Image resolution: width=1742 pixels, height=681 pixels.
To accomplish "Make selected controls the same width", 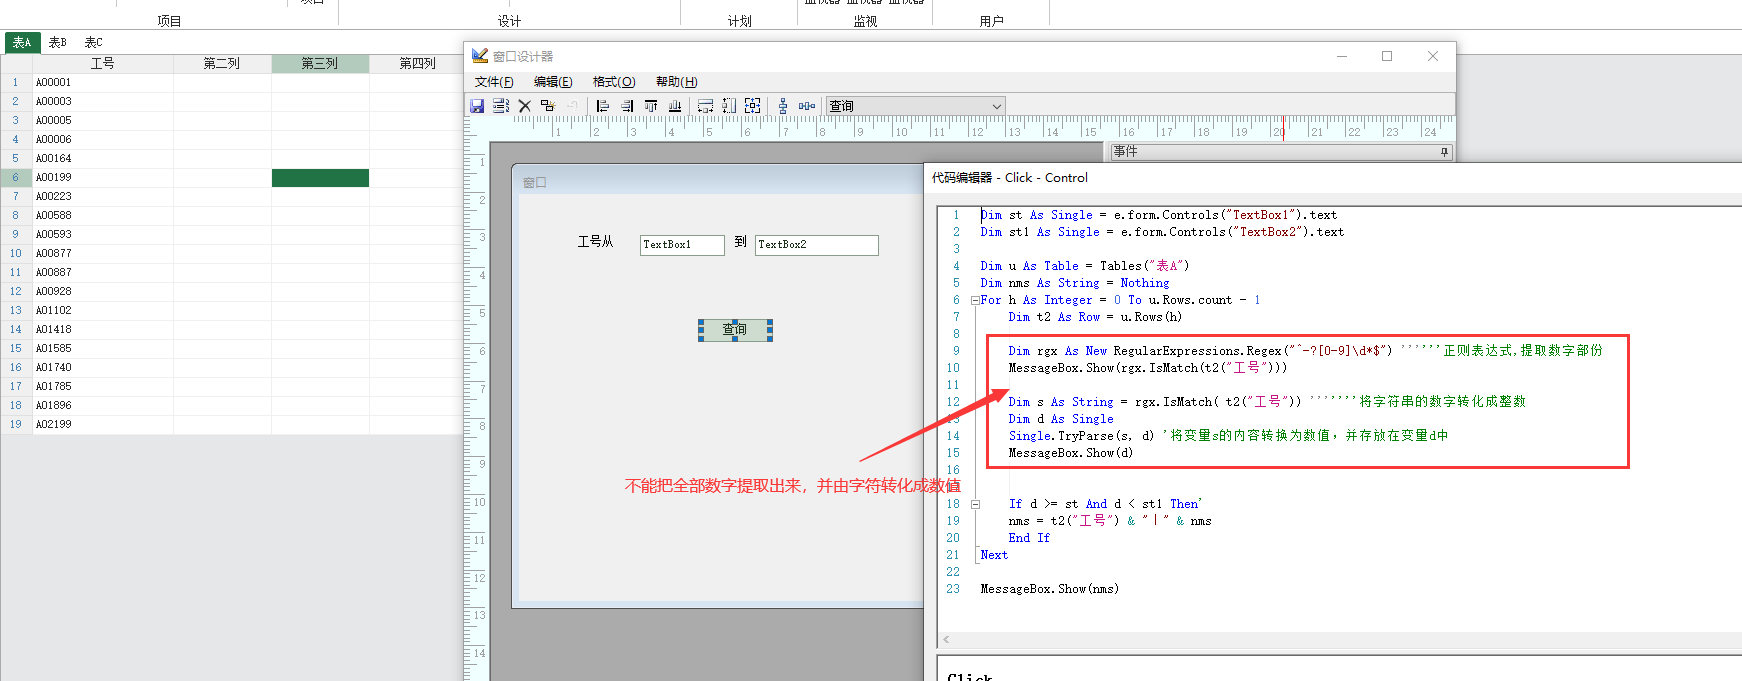I will [705, 106].
